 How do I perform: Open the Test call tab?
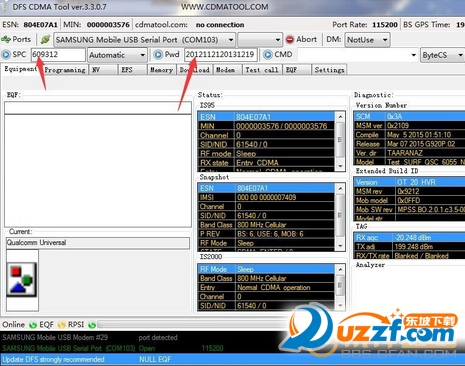(262, 70)
